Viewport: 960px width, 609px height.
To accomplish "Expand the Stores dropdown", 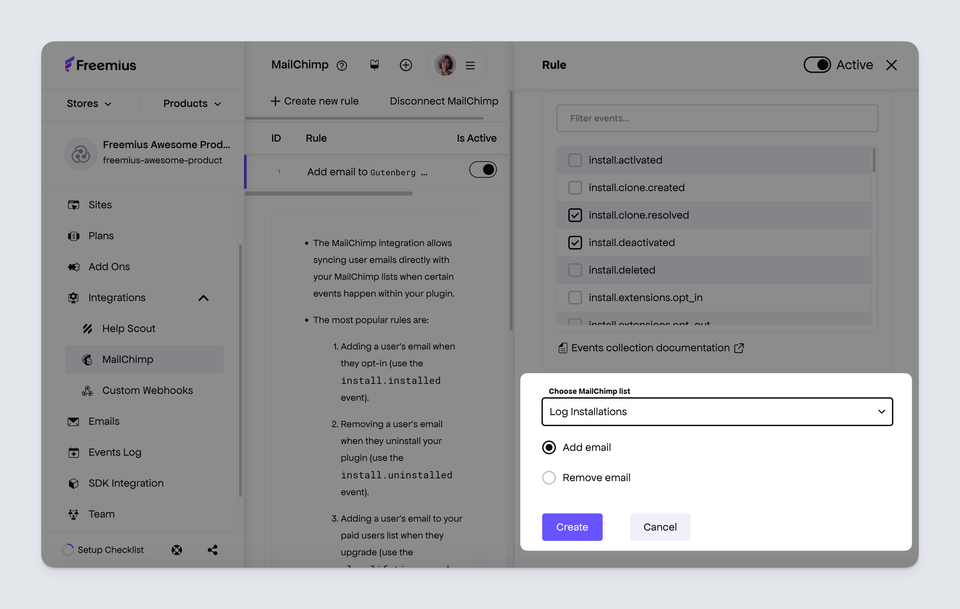I will point(89,104).
